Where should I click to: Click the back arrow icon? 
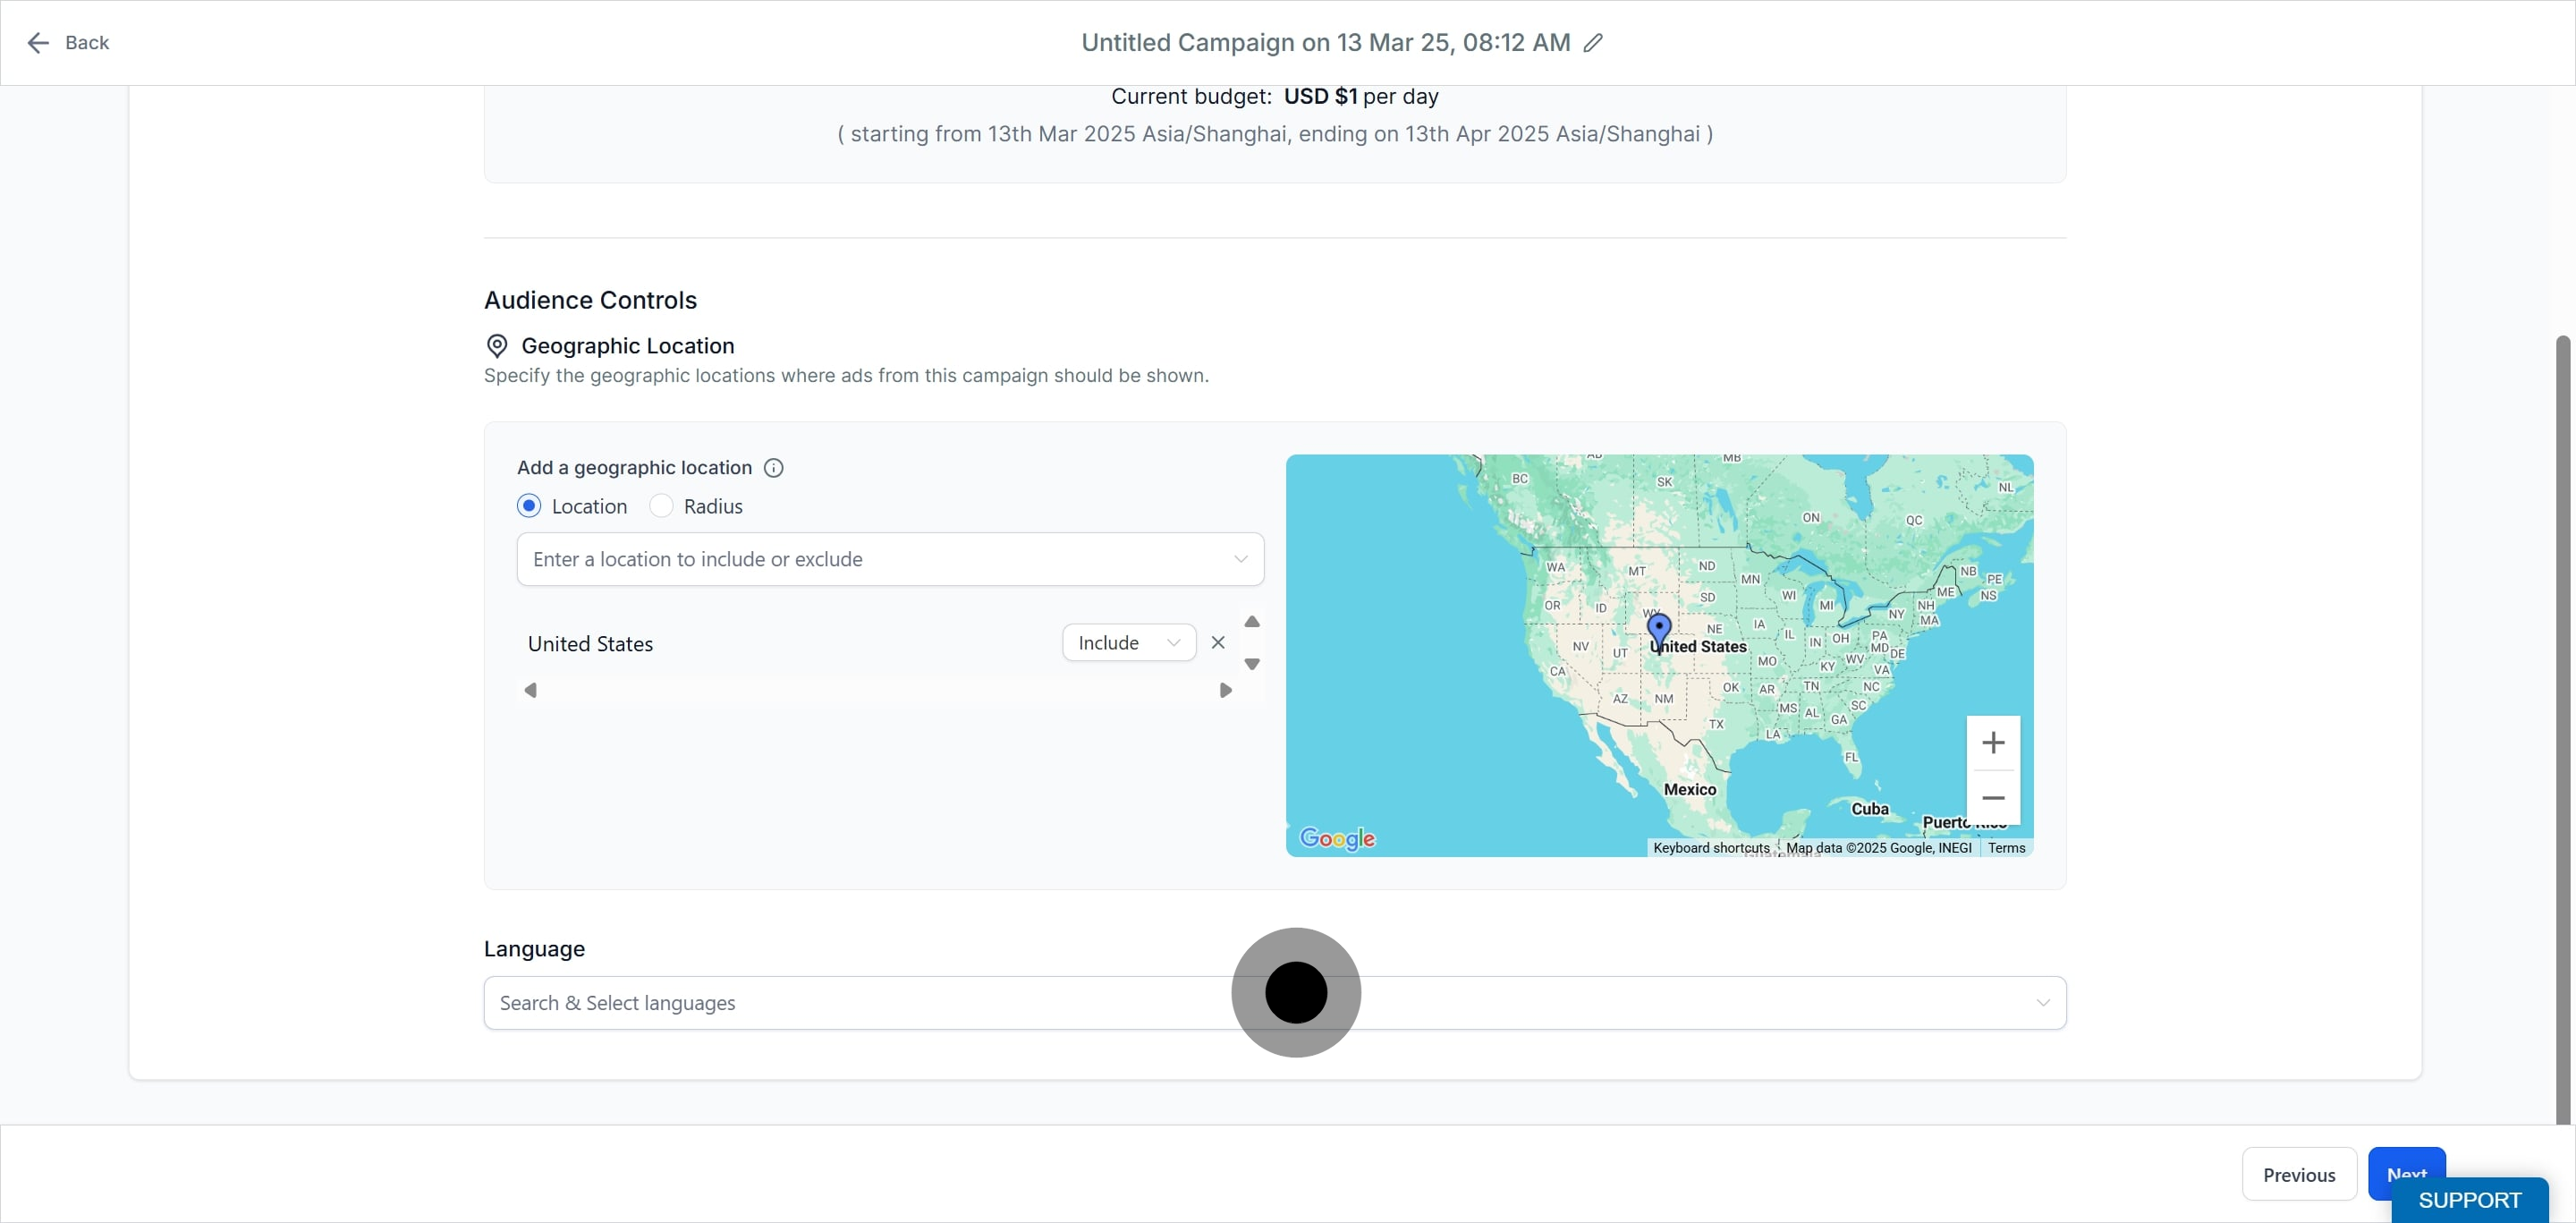pyautogui.click(x=38, y=43)
